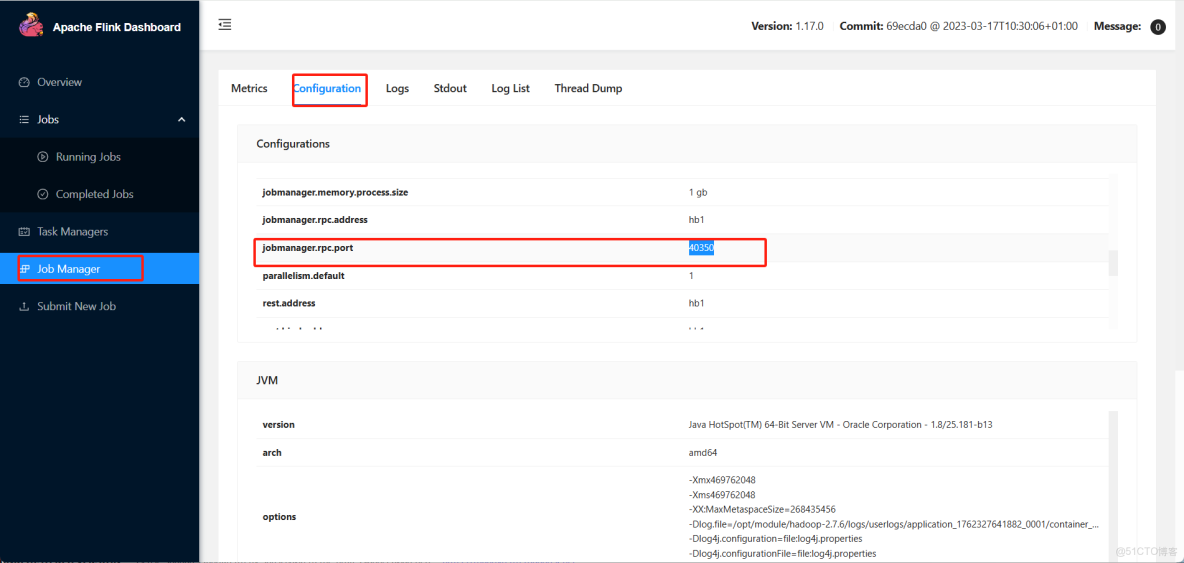This screenshot has width=1184, height=563.
Task: Open the Thread Dump tab
Action: [588, 89]
